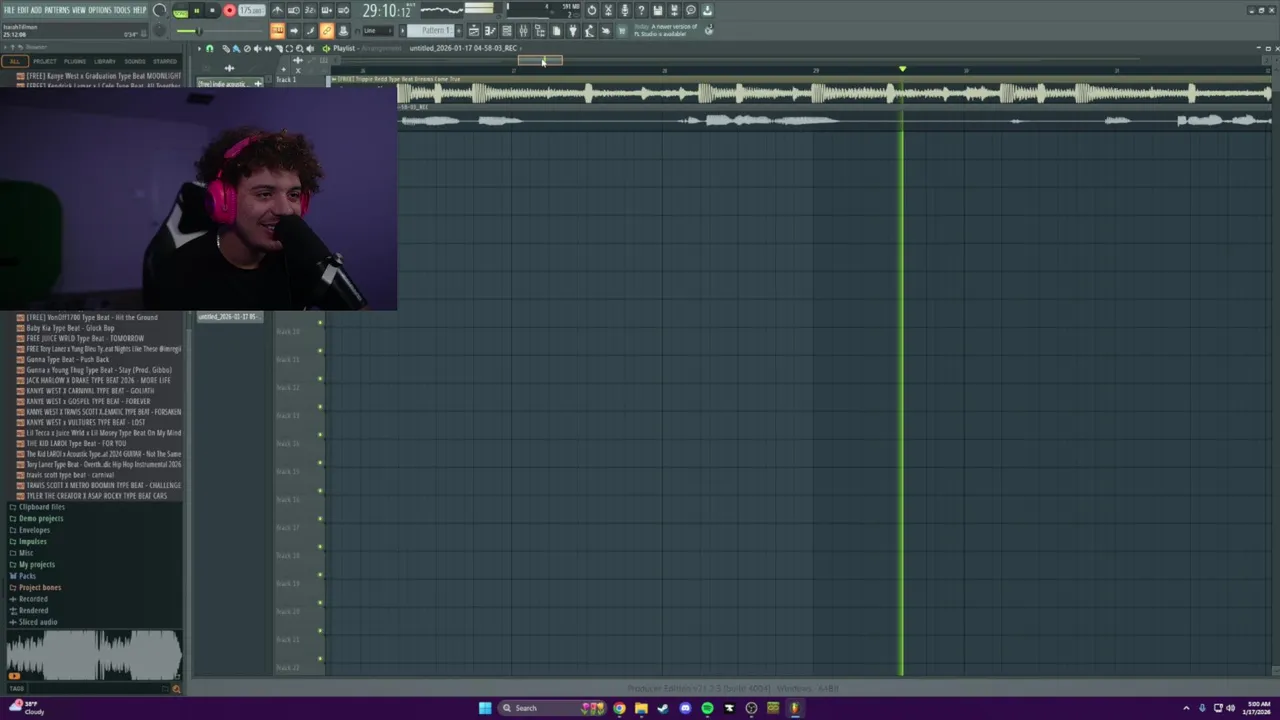This screenshot has height=720, width=1280.
Task: Toggle the playlist magnet snap icon
Action: 209,48
